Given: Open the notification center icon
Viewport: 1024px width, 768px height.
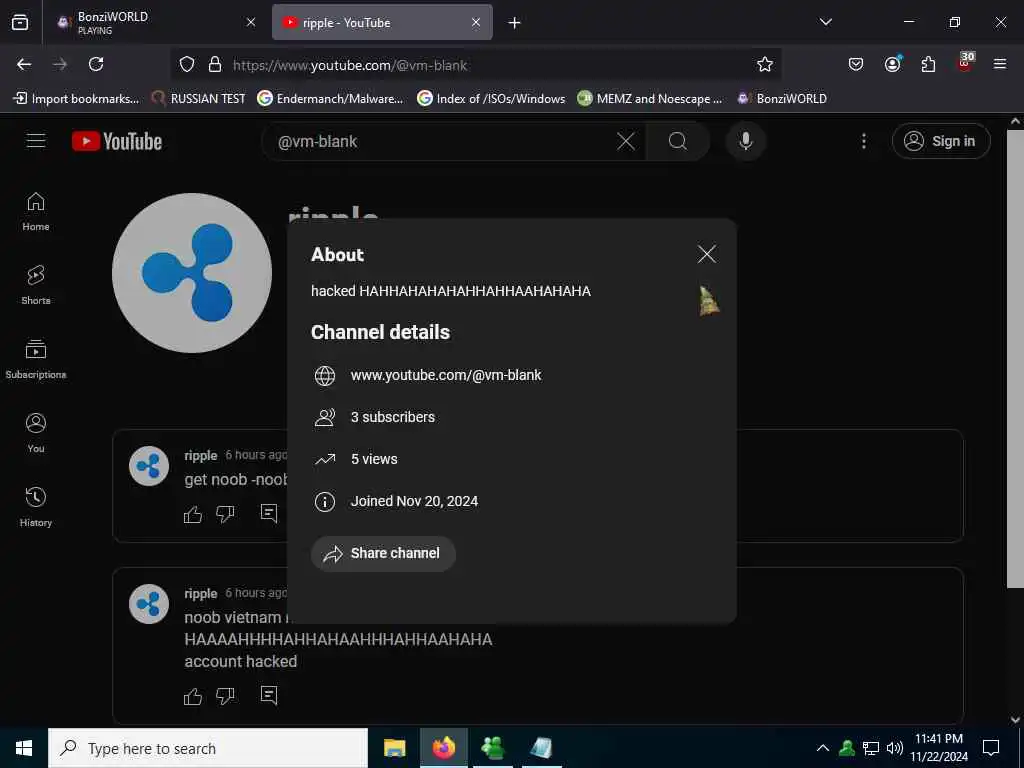Looking at the screenshot, I should pyautogui.click(x=991, y=748).
